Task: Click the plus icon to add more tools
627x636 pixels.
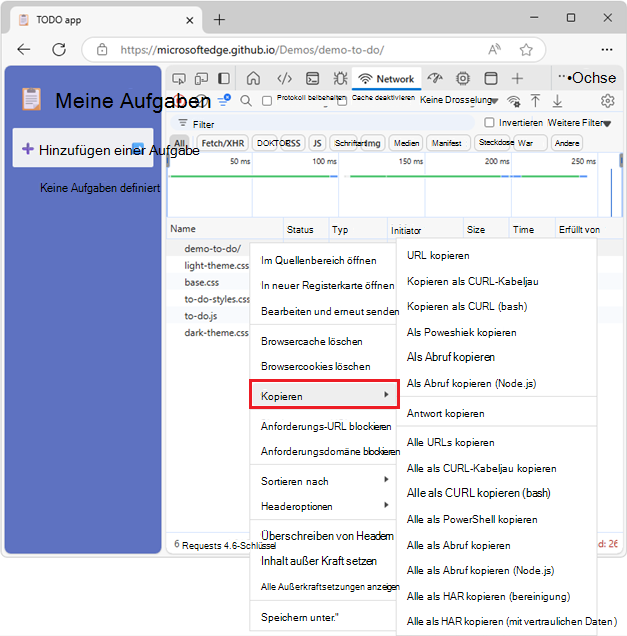Action: (517, 78)
